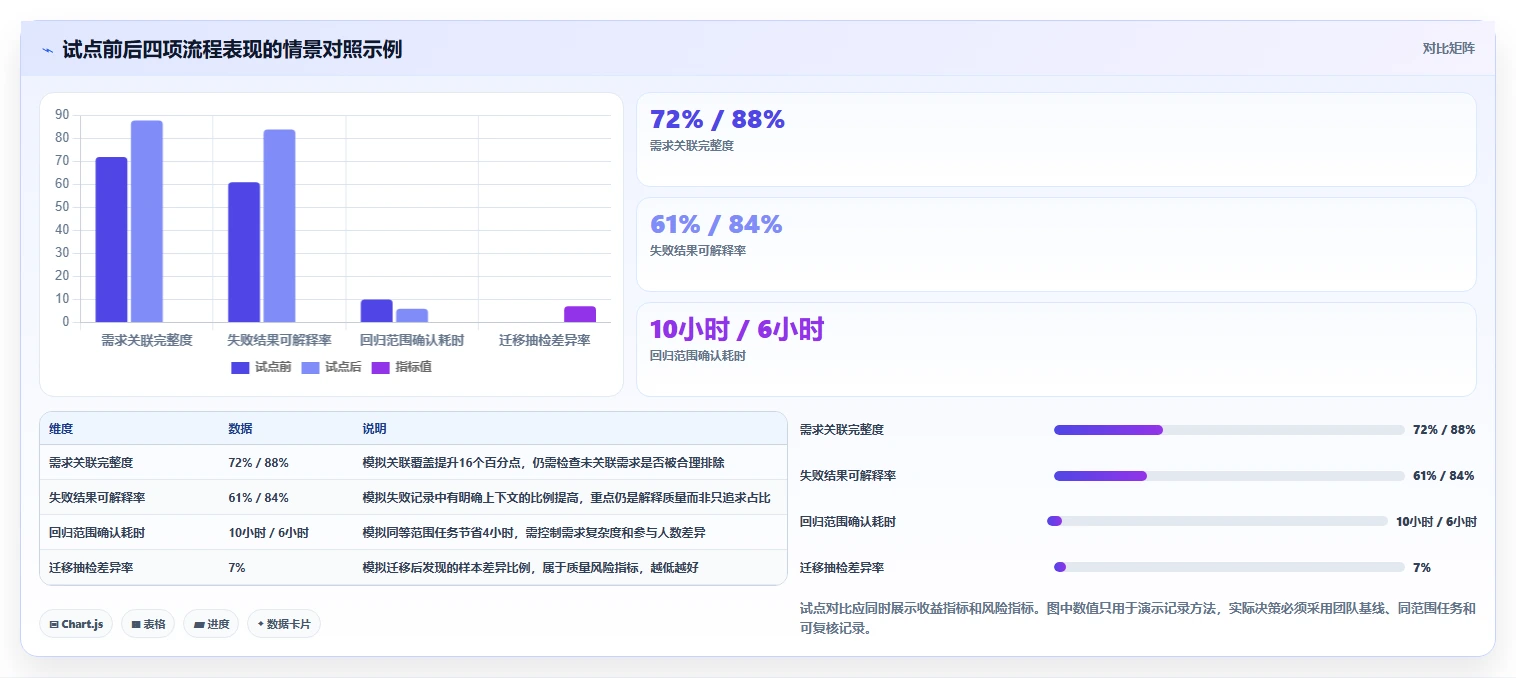Image resolution: width=1516 pixels, height=678 pixels.
Task: Click the Chart.js tag chip
Action: [76, 624]
